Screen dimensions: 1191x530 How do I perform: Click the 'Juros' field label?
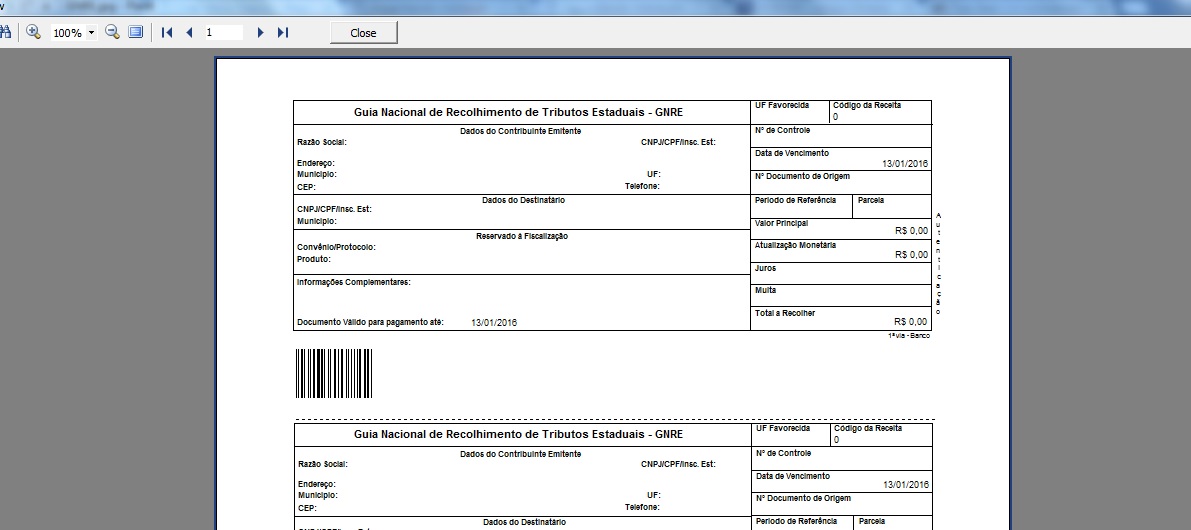pos(766,268)
